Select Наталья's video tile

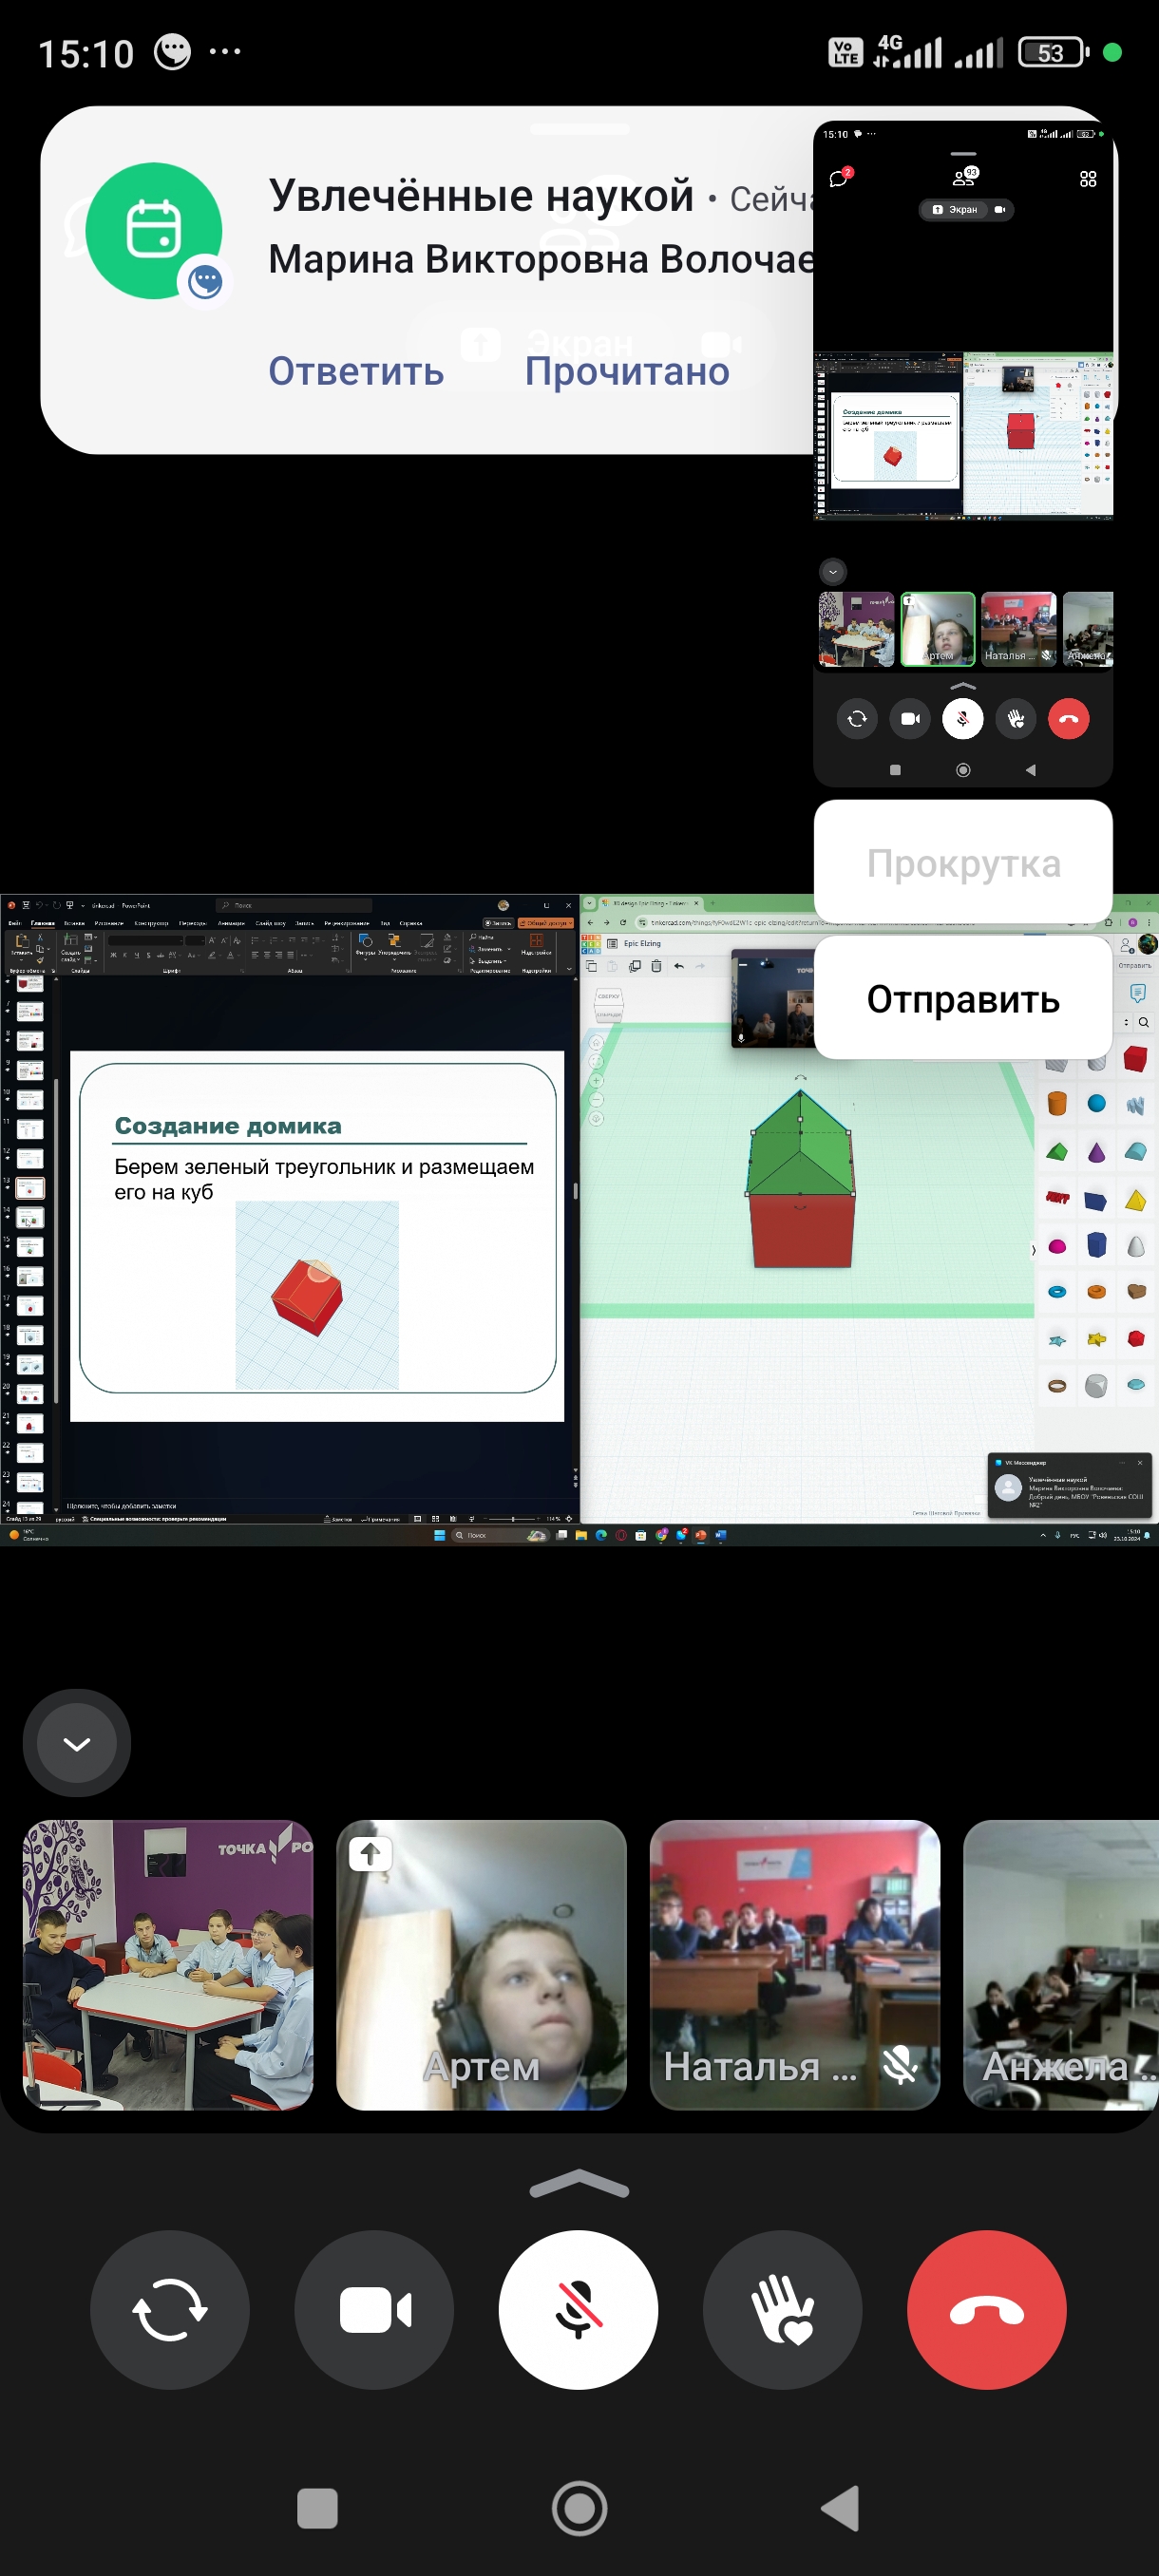coord(795,1964)
